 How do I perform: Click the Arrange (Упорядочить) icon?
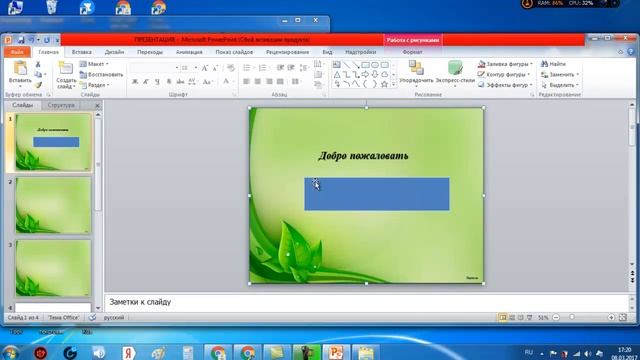416,67
